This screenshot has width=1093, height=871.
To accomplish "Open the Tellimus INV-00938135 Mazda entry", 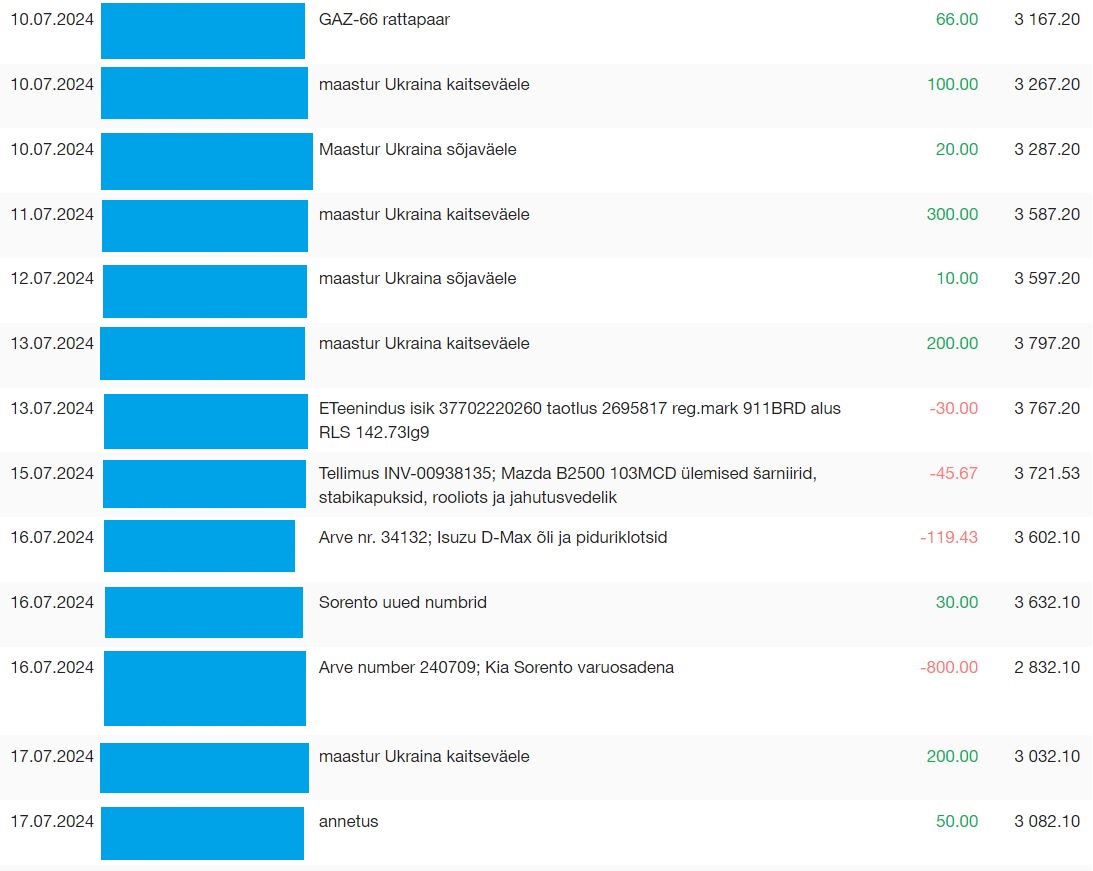I will (x=567, y=485).
